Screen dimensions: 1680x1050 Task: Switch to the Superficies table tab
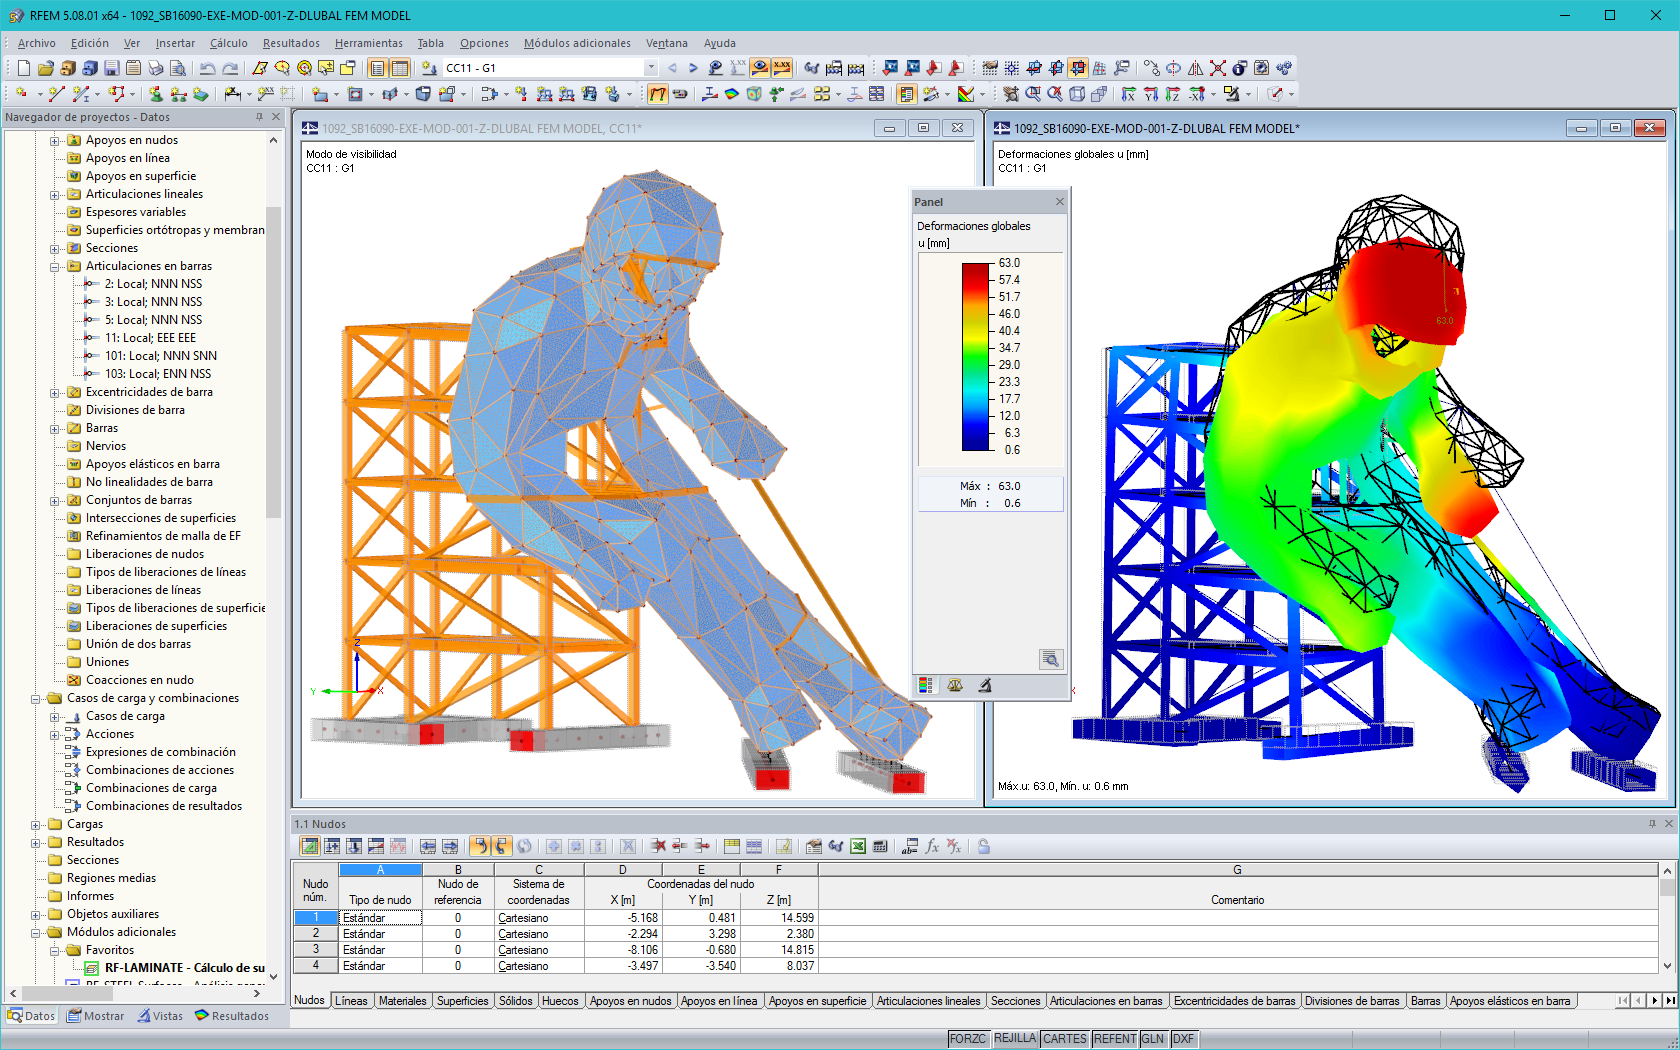click(x=463, y=1000)
